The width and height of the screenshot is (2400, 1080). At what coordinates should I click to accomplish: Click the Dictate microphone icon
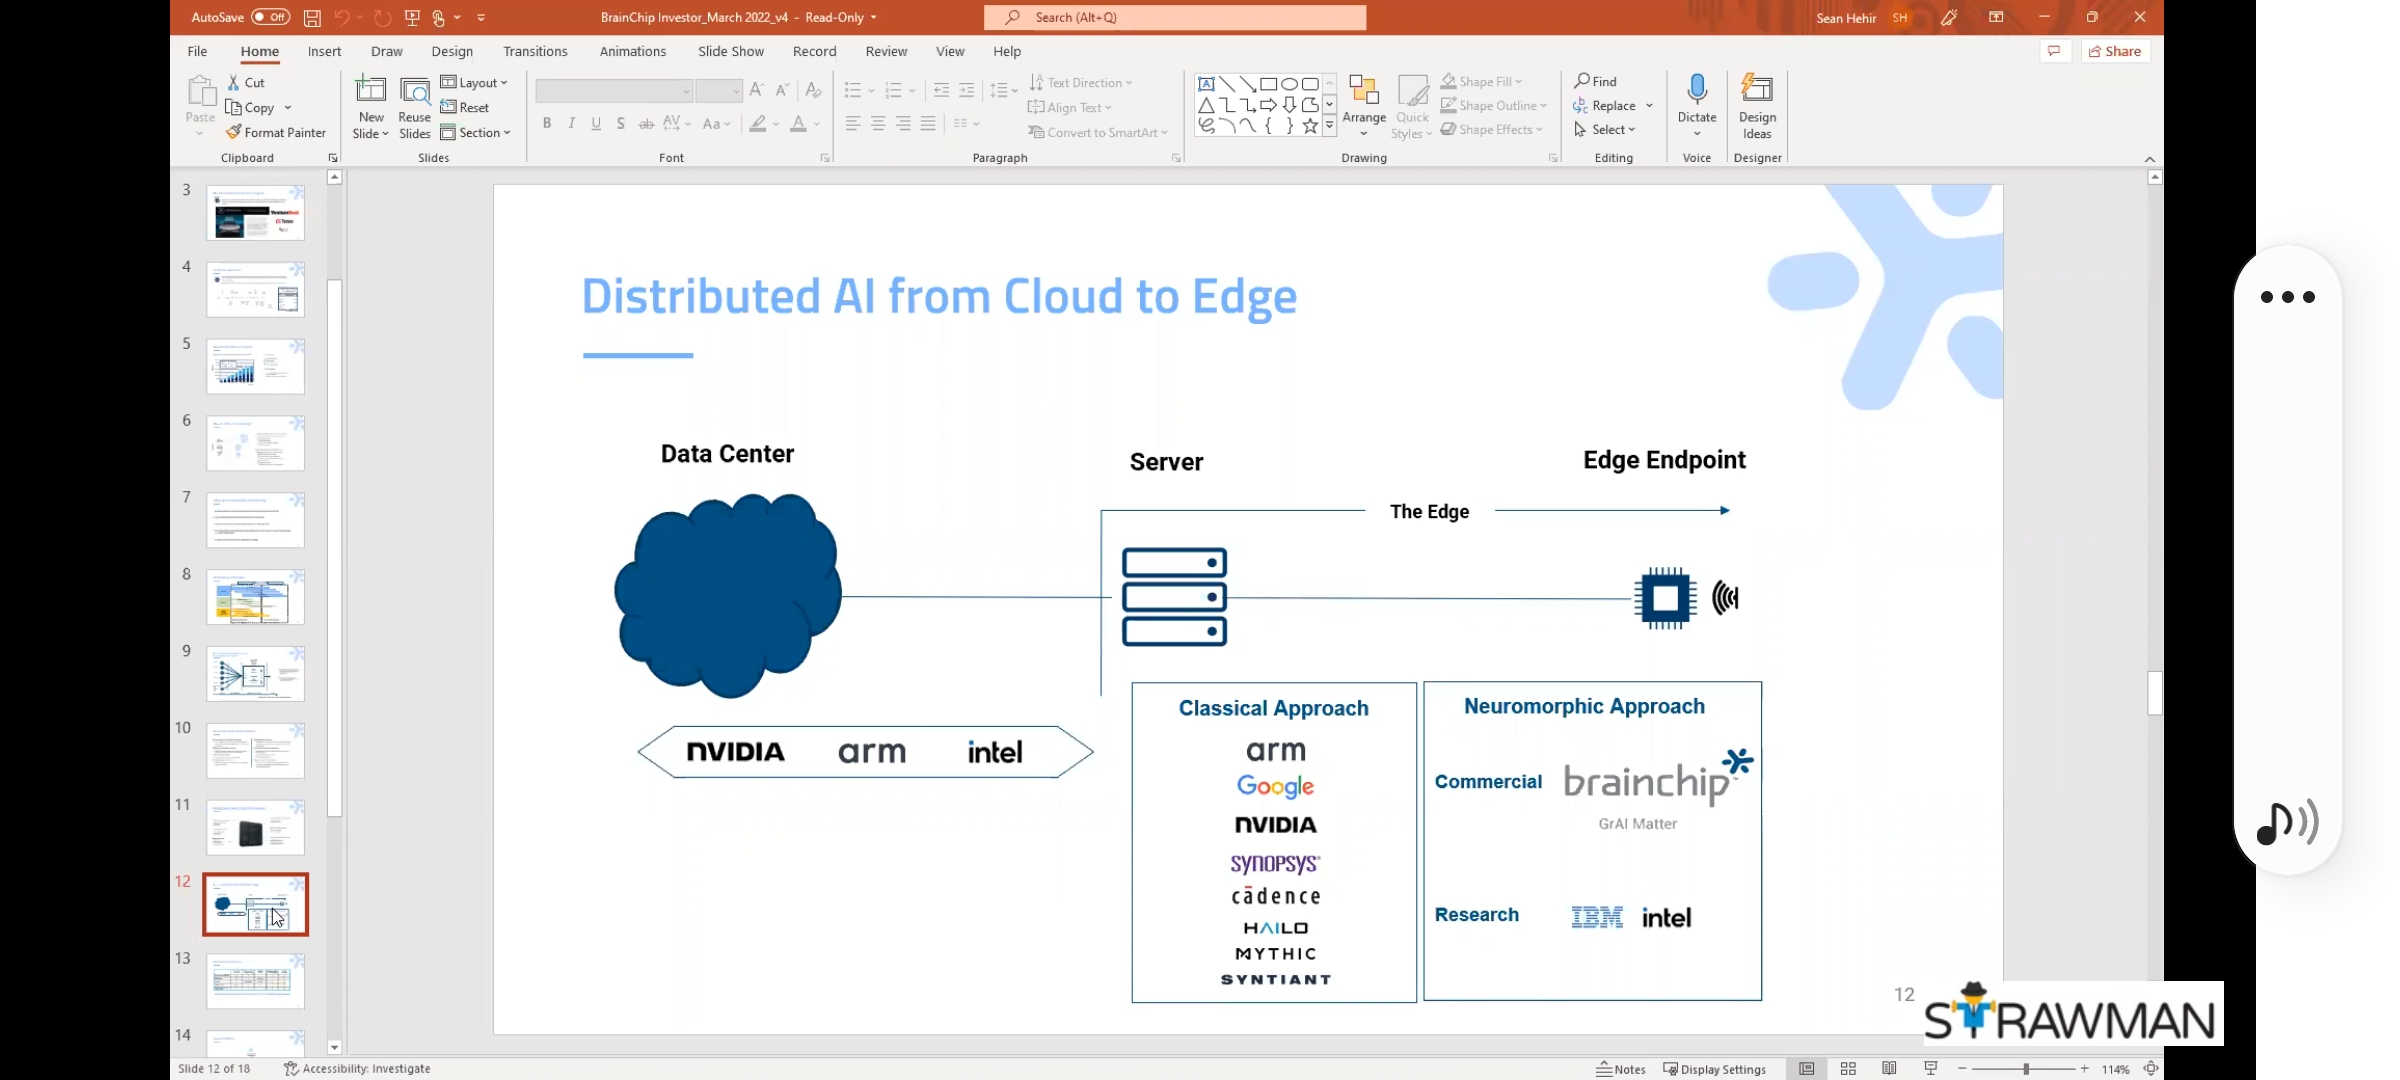1697,90
